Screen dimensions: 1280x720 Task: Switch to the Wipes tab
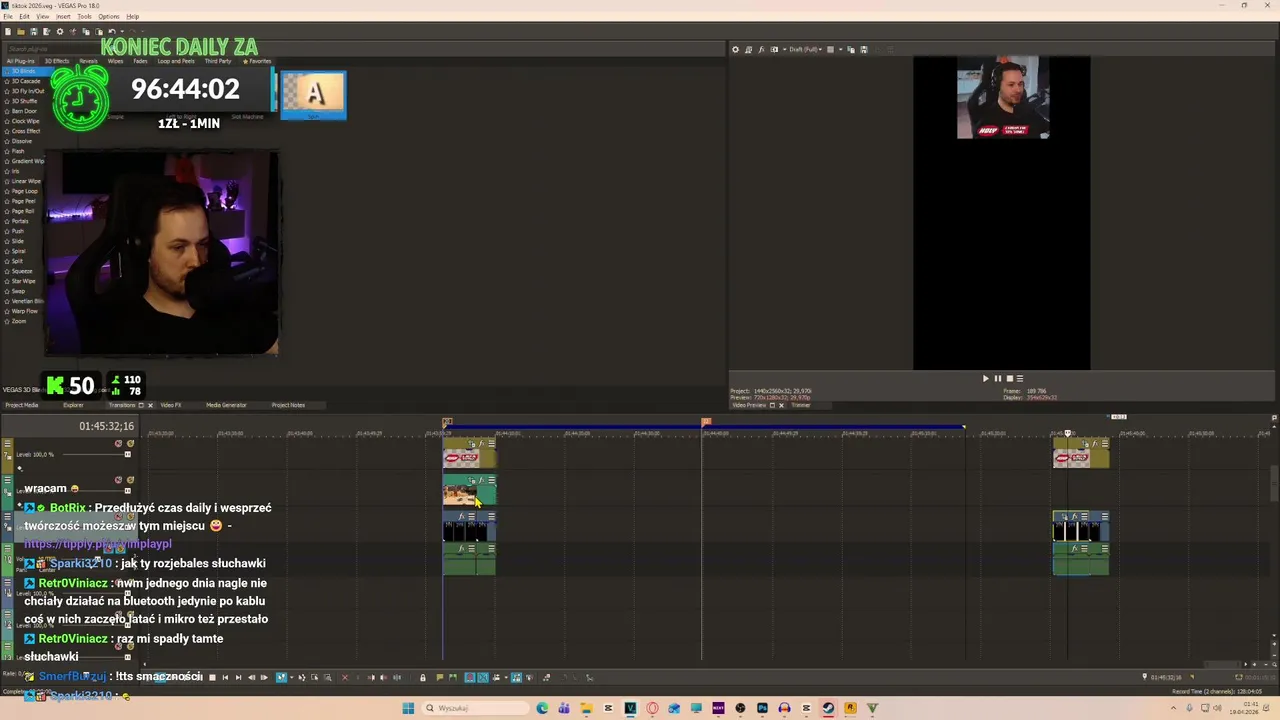115,61
